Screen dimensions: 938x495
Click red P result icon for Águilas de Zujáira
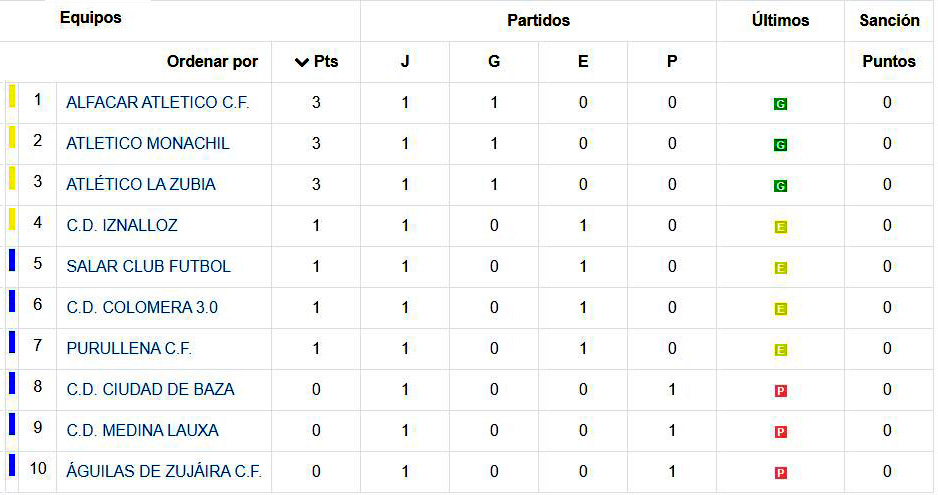tap(780, 473)
